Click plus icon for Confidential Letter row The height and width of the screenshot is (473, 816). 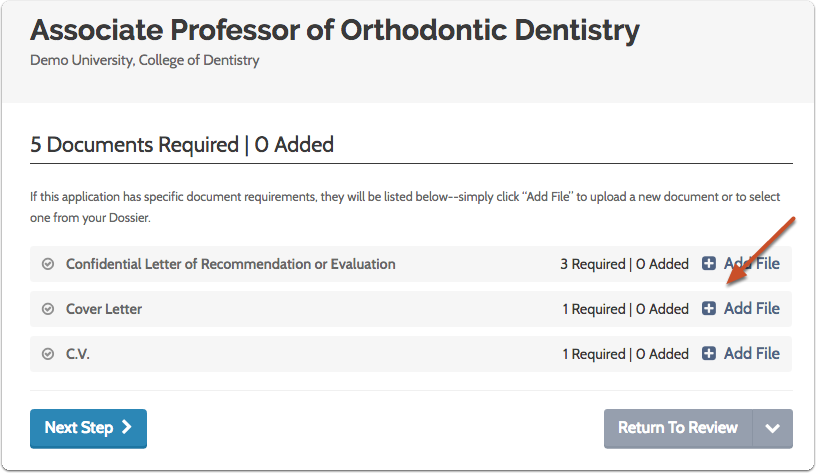point(709,264)
